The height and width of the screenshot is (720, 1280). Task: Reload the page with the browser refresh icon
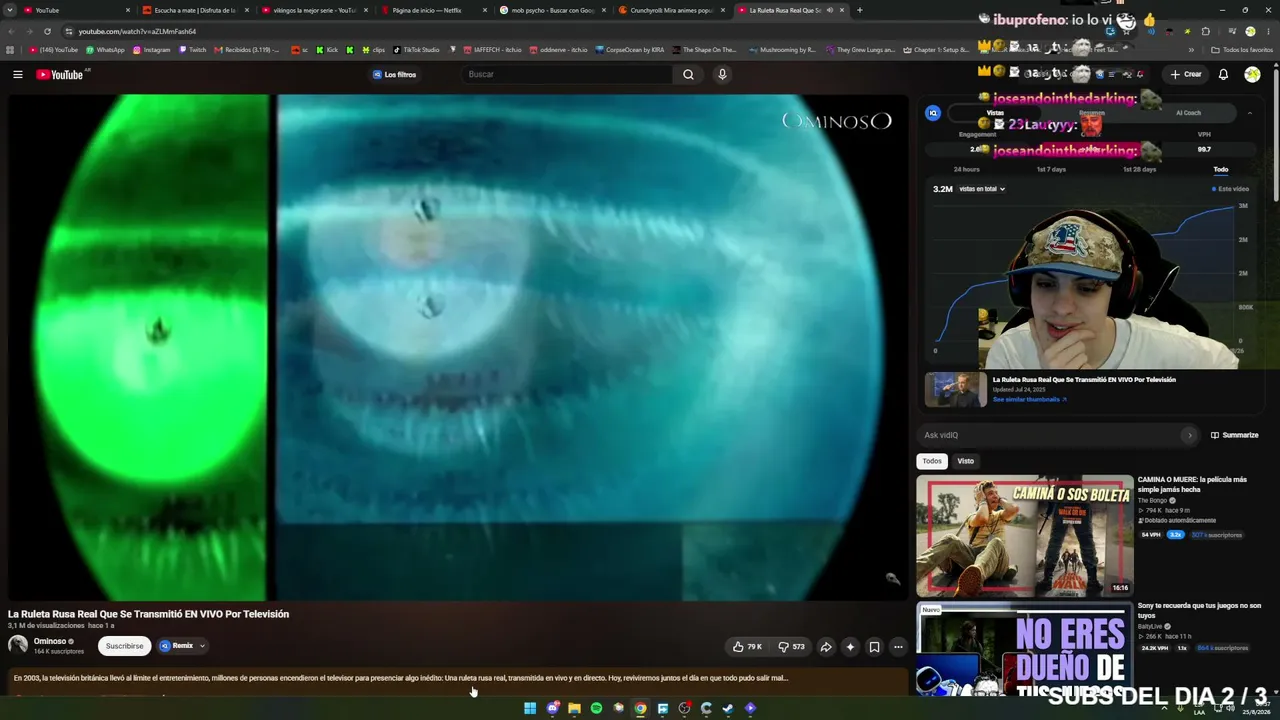[47, 31]
